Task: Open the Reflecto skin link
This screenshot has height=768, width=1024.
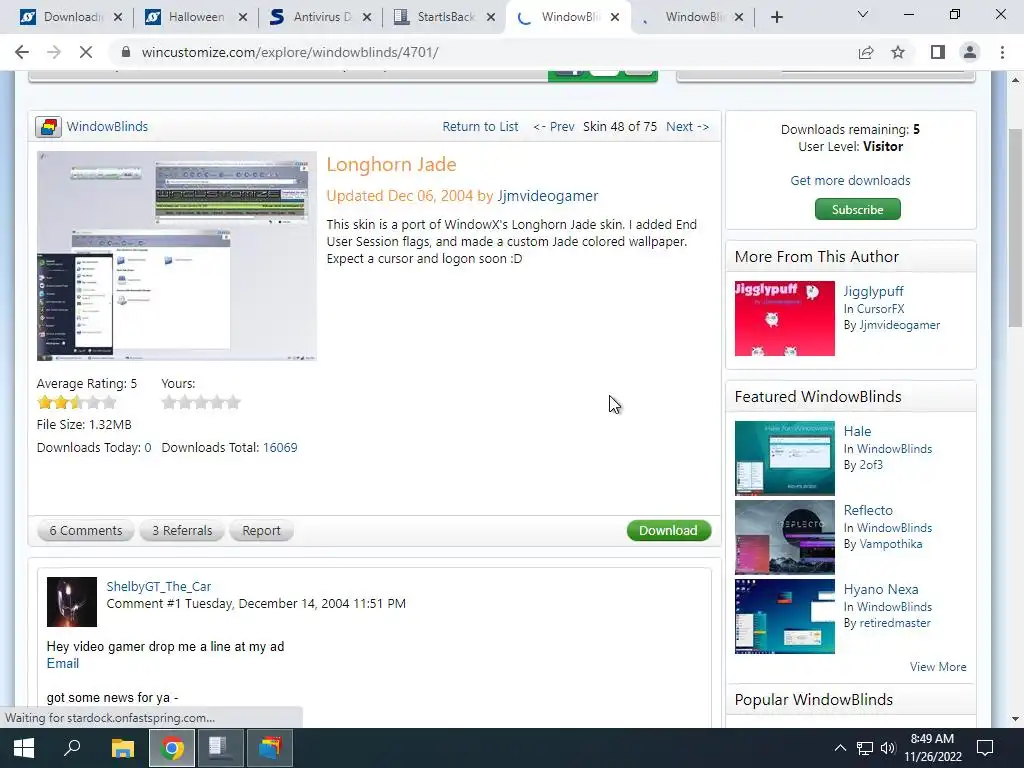Action: [868, 510]
